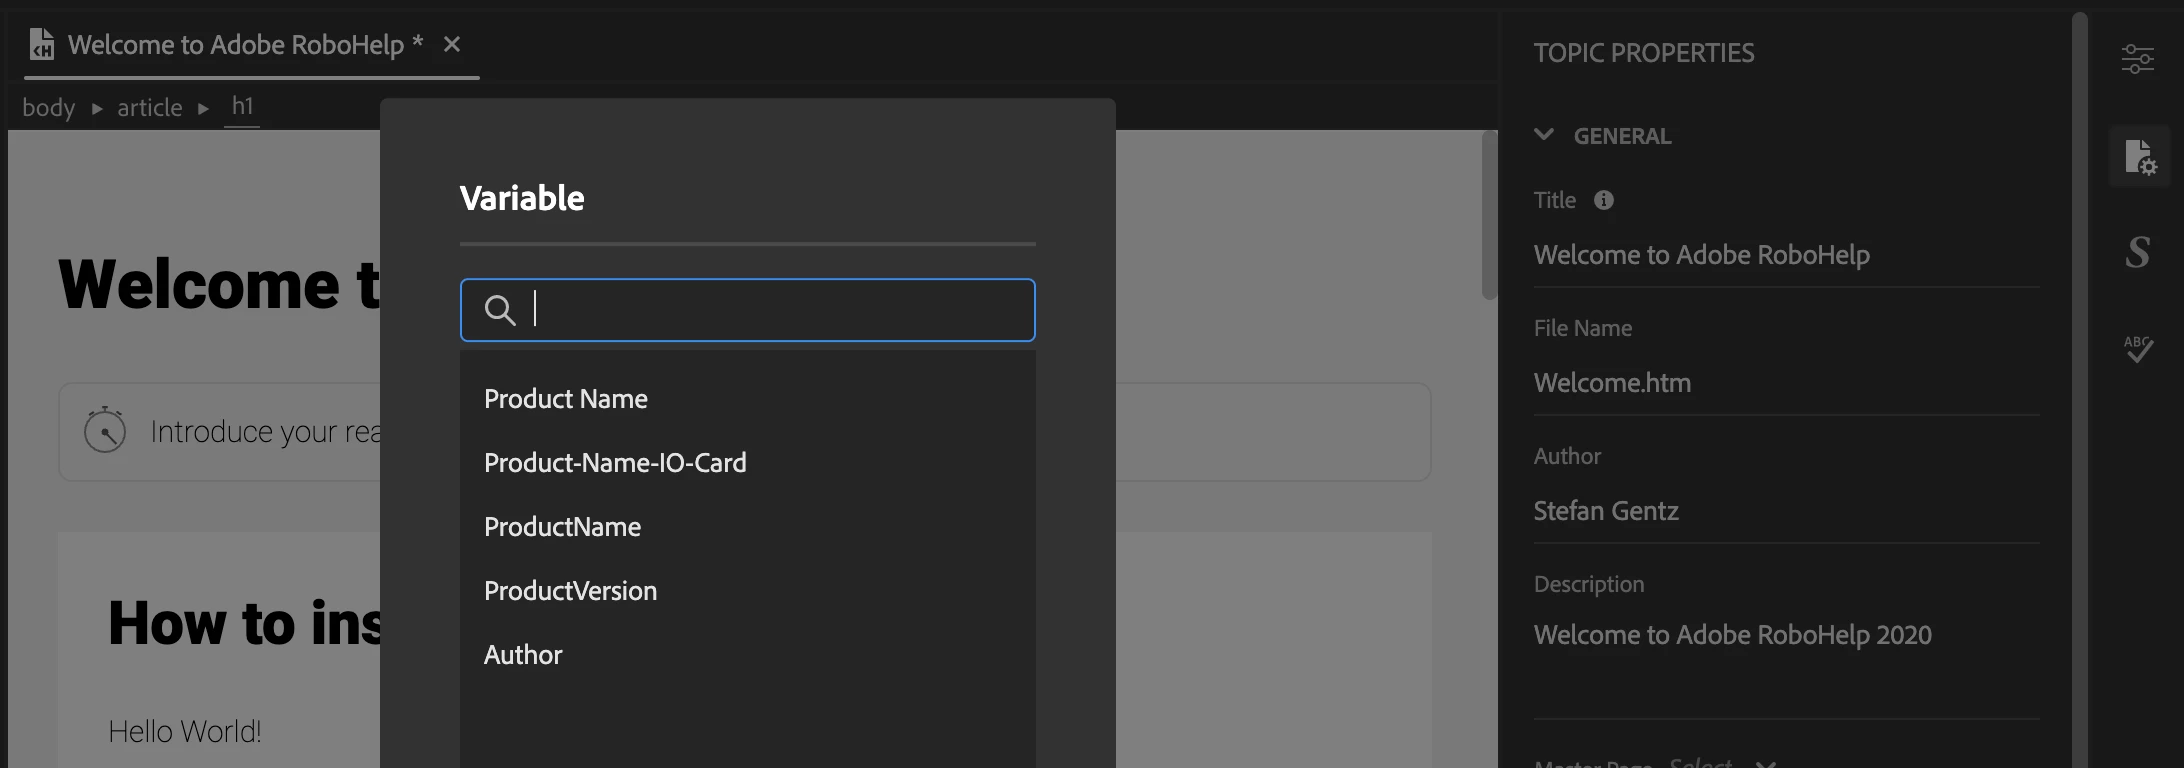Edit the Author field Stefan Gentz
This screenshot has width=2184, height=768.
(1786, 511)
